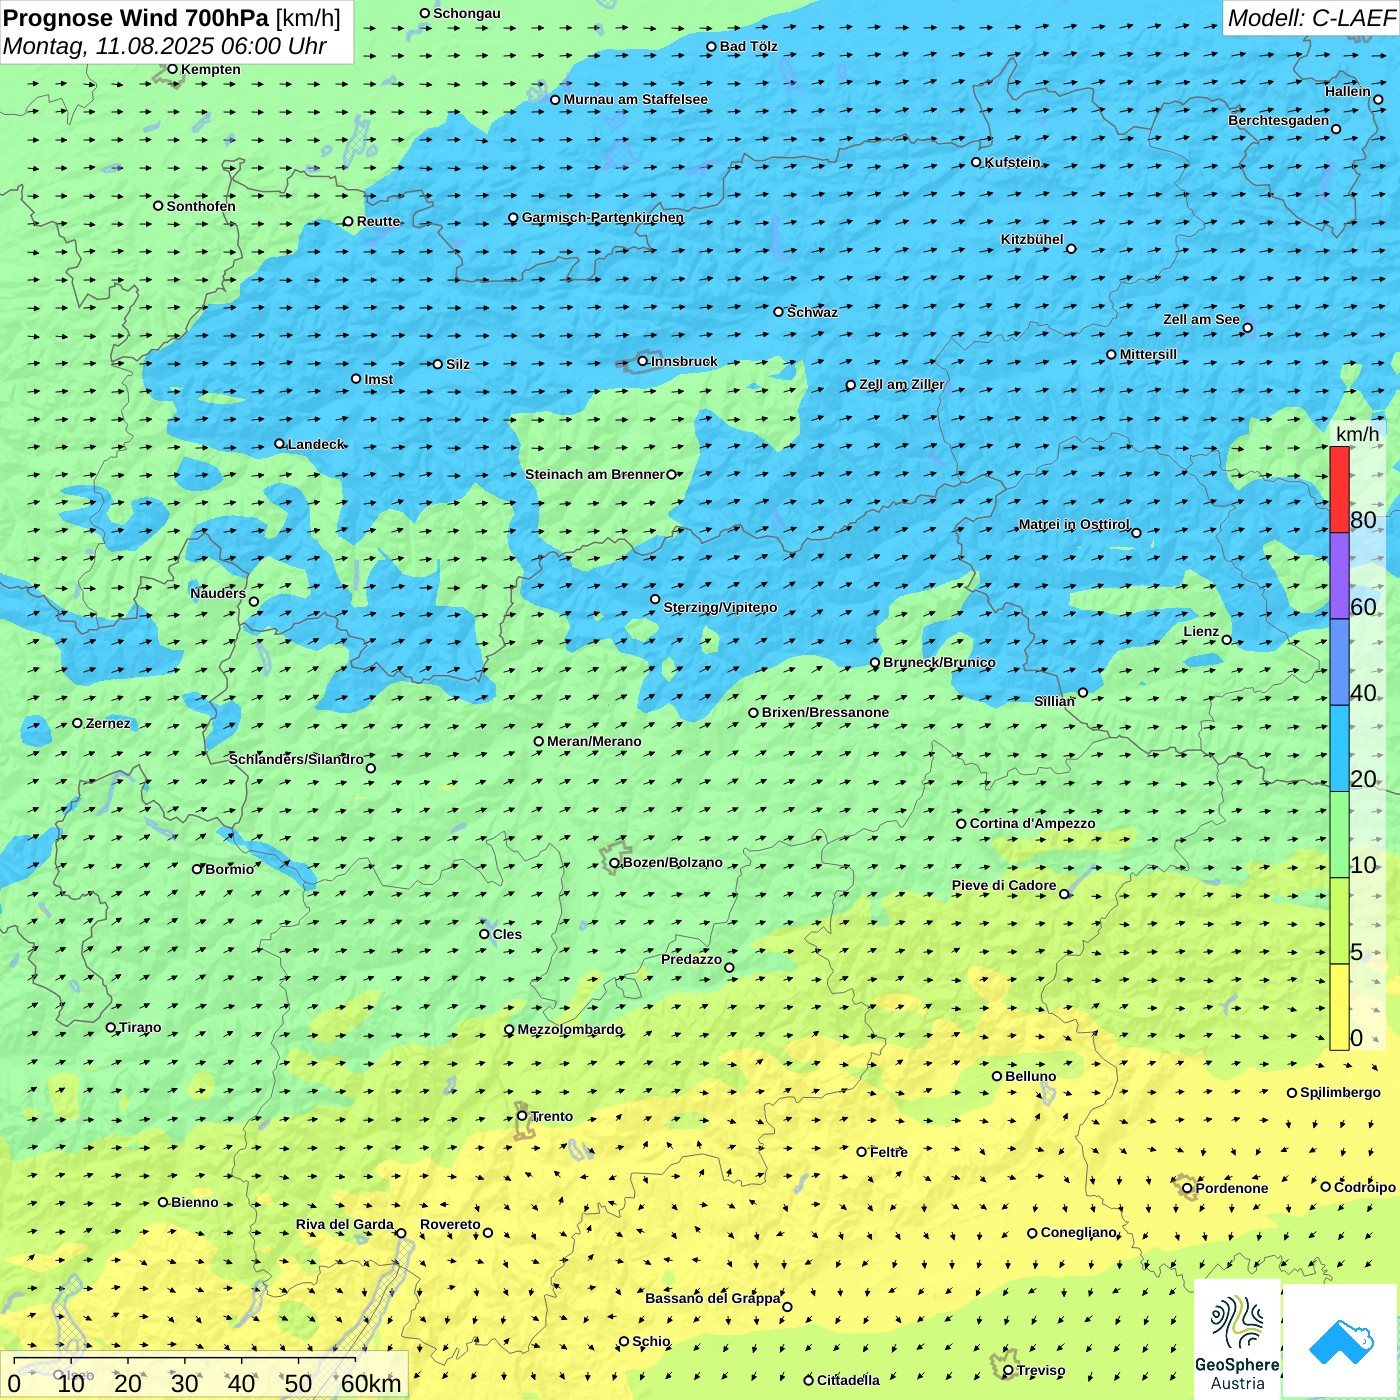Click the Nauders city label

(x=218, y=593)
